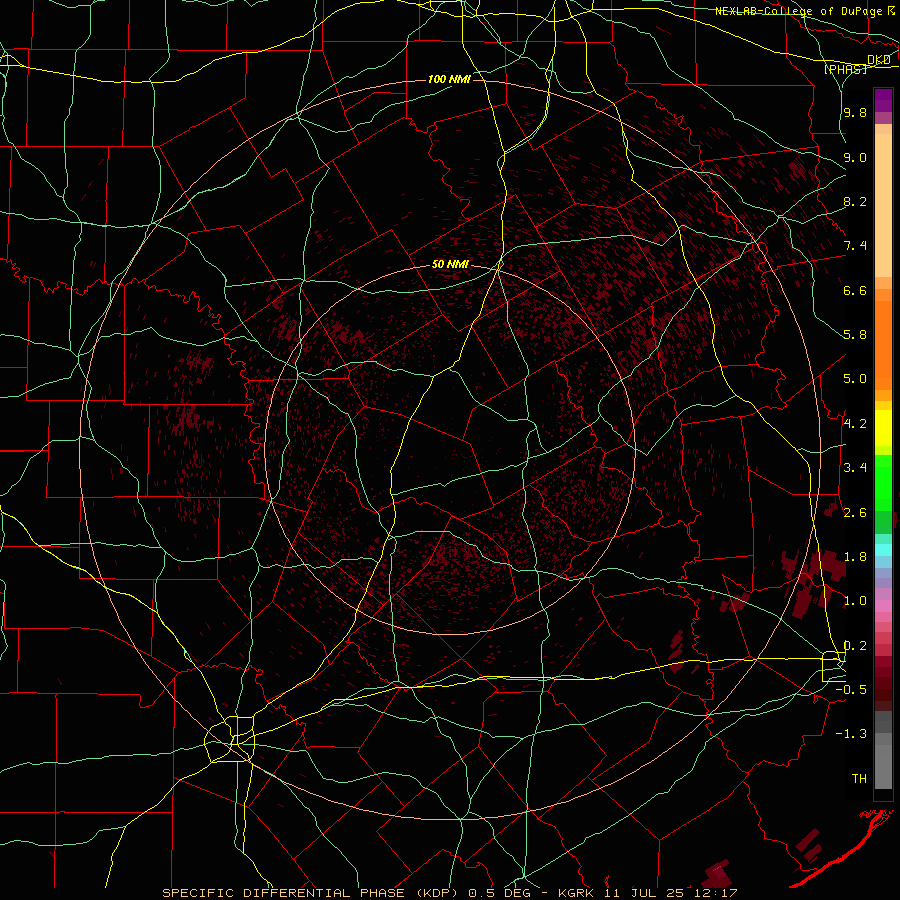Click the yellow segment of the color bar
The image size is (900, 900).
pos(883,428)
